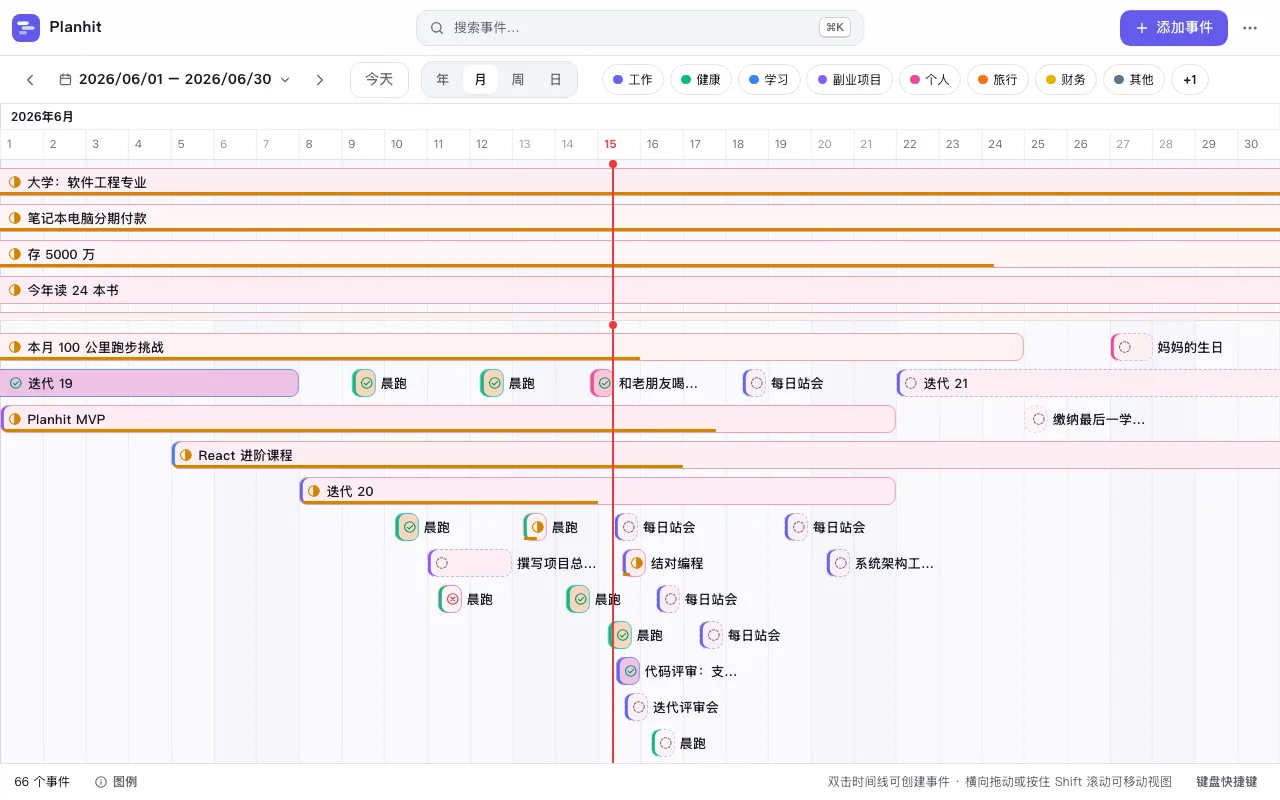This screenshot has width=1280, height=800.
Task: Switch to 周 week view
Action: tap(518, 80)
